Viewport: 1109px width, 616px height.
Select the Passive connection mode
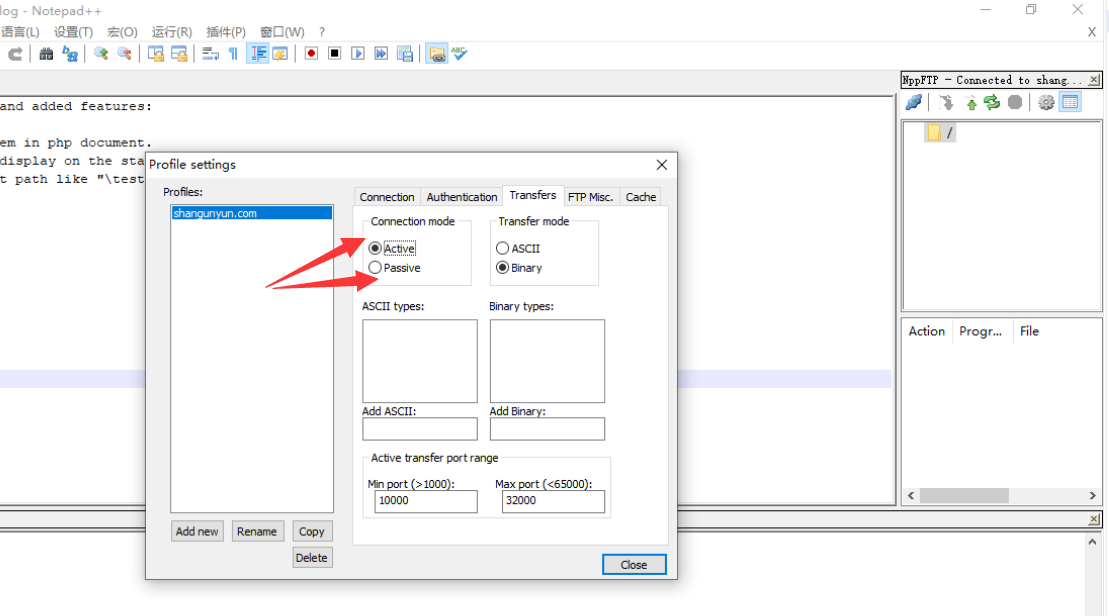click(x=376, y=268)
